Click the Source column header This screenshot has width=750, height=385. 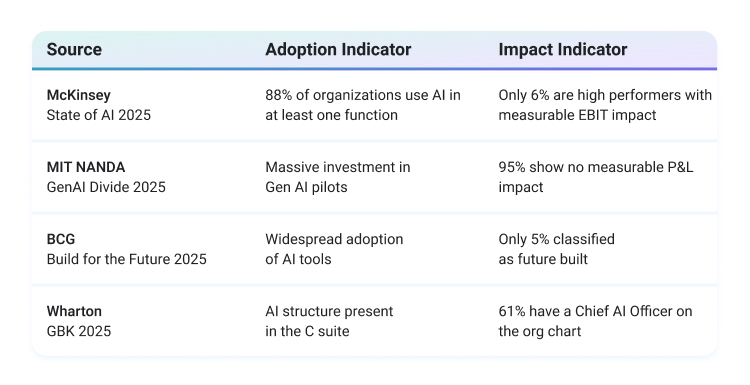tap(74, 50)
